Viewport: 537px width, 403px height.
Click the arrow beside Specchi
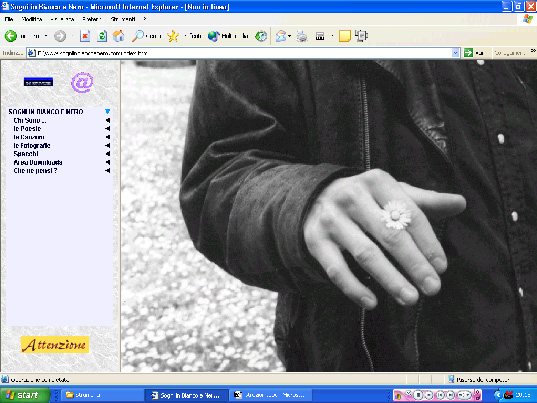coord(108,154)
